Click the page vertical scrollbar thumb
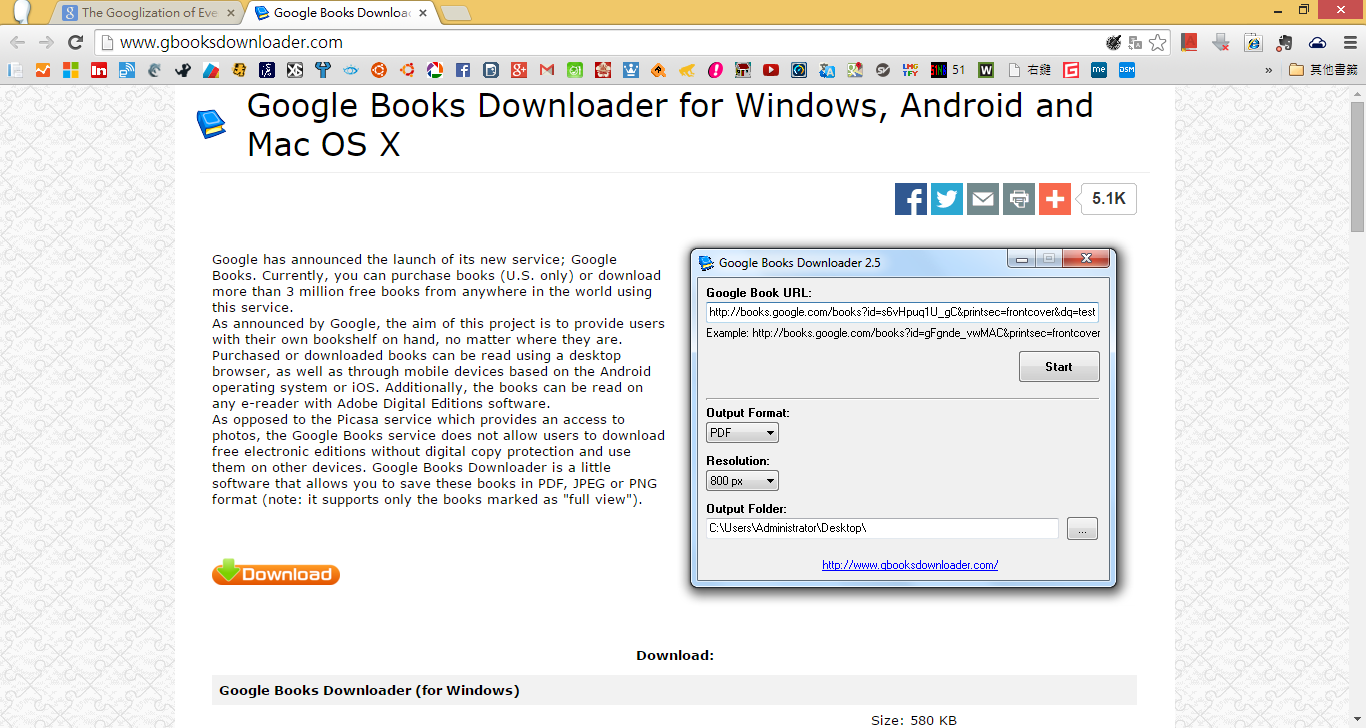 (x=1357, y=166)
